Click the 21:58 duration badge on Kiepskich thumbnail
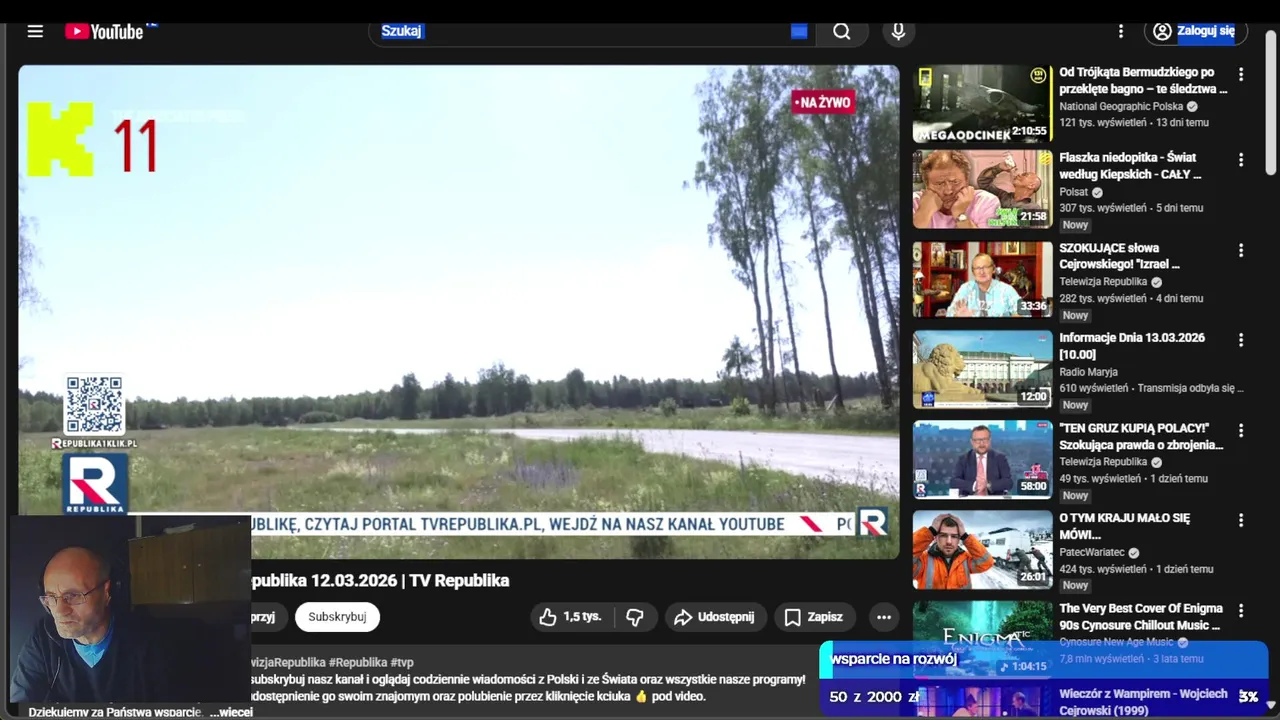The height and width of the screenshot is (720, 1280). (x=1033, y=216)
